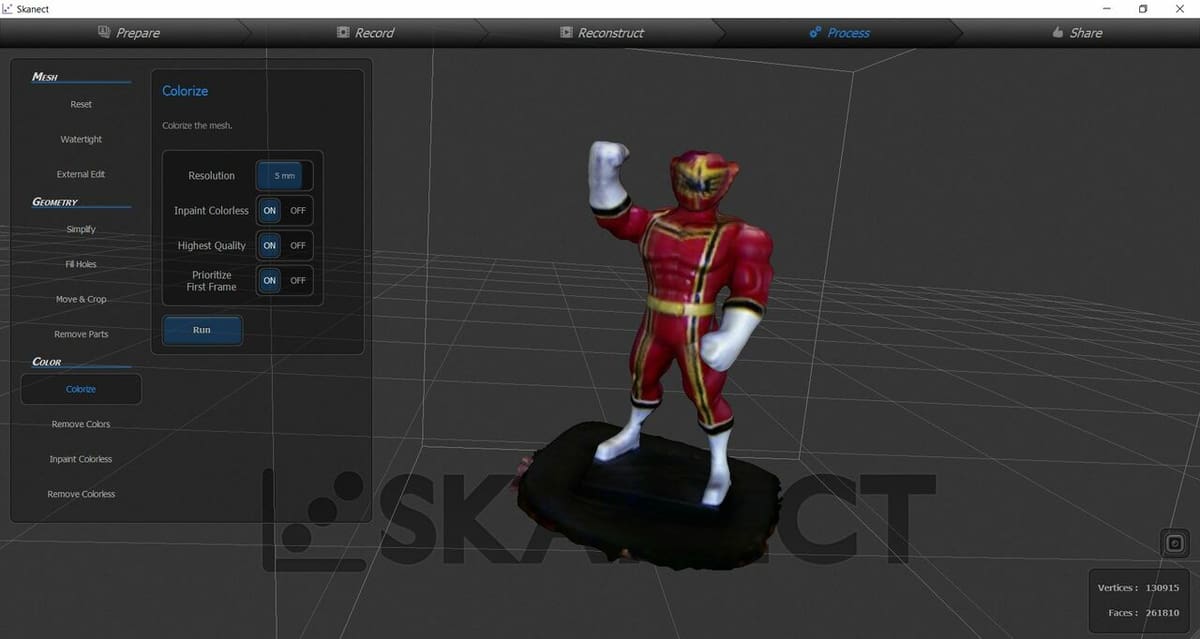Maximize the Skanect window
This screenshot has width=1200, height=639.
pyautogui.click(x=1143, y=9)
